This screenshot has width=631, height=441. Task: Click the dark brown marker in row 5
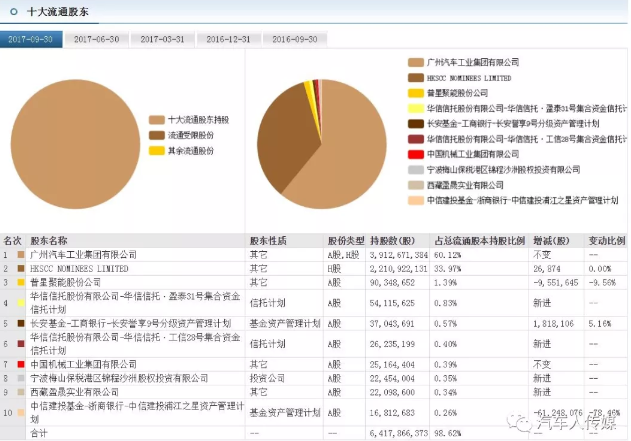coord(21,324)
